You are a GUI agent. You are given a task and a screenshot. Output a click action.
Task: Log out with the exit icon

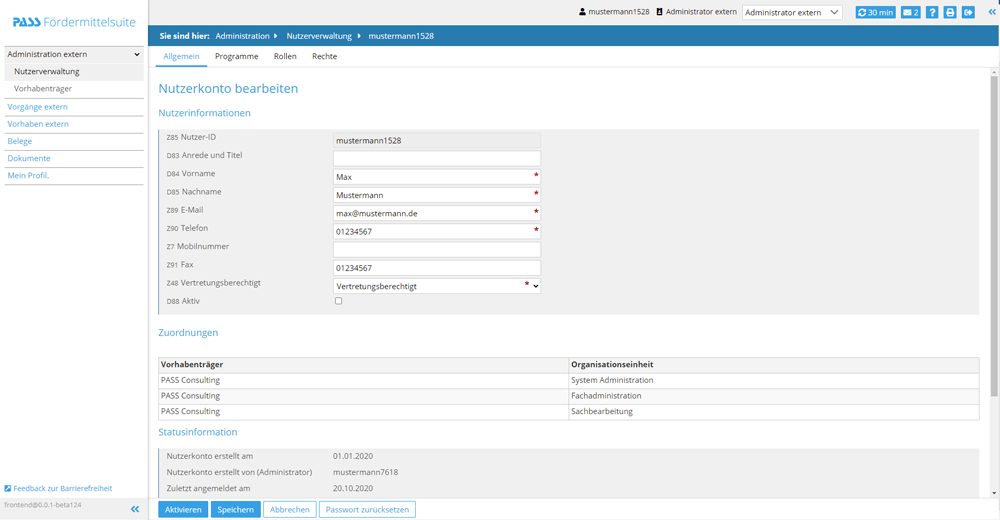pos(968,12)
